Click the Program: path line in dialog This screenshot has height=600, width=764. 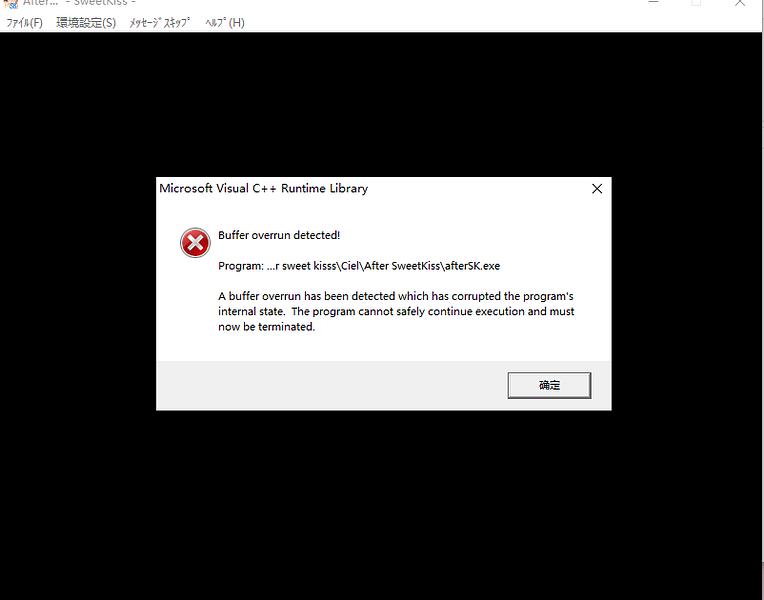coord(359,266)
